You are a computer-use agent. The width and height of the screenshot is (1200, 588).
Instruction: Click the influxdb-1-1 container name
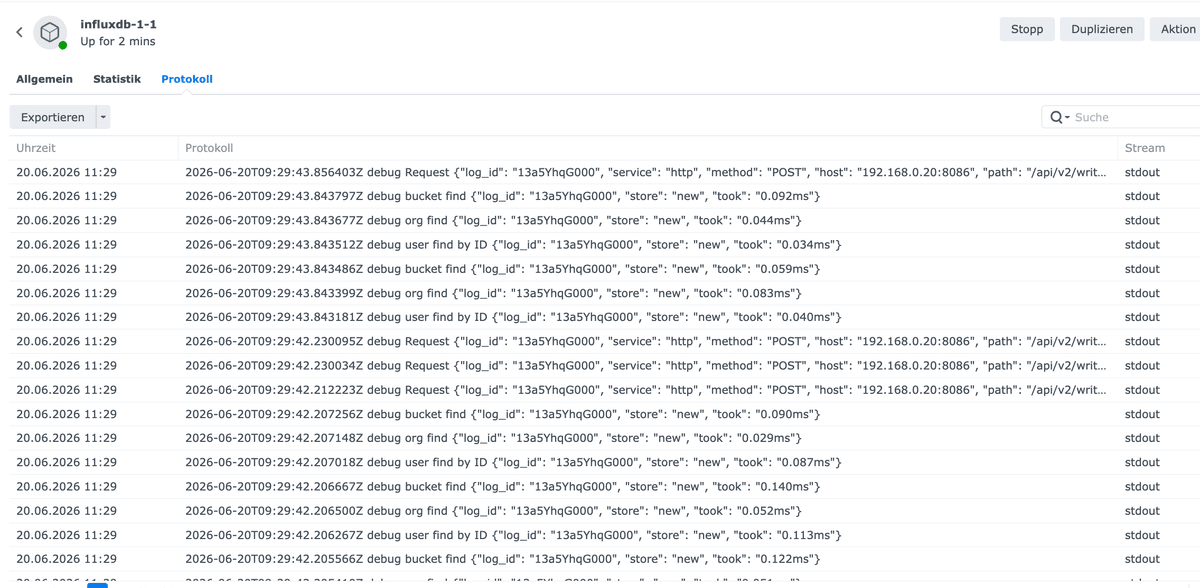click(x=118, y=24)
